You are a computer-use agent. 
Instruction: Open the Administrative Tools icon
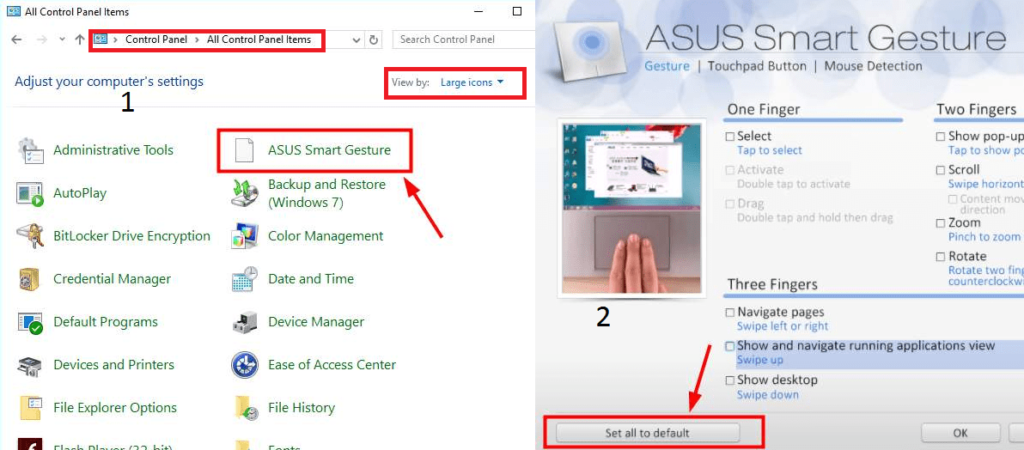click(30, 150)
